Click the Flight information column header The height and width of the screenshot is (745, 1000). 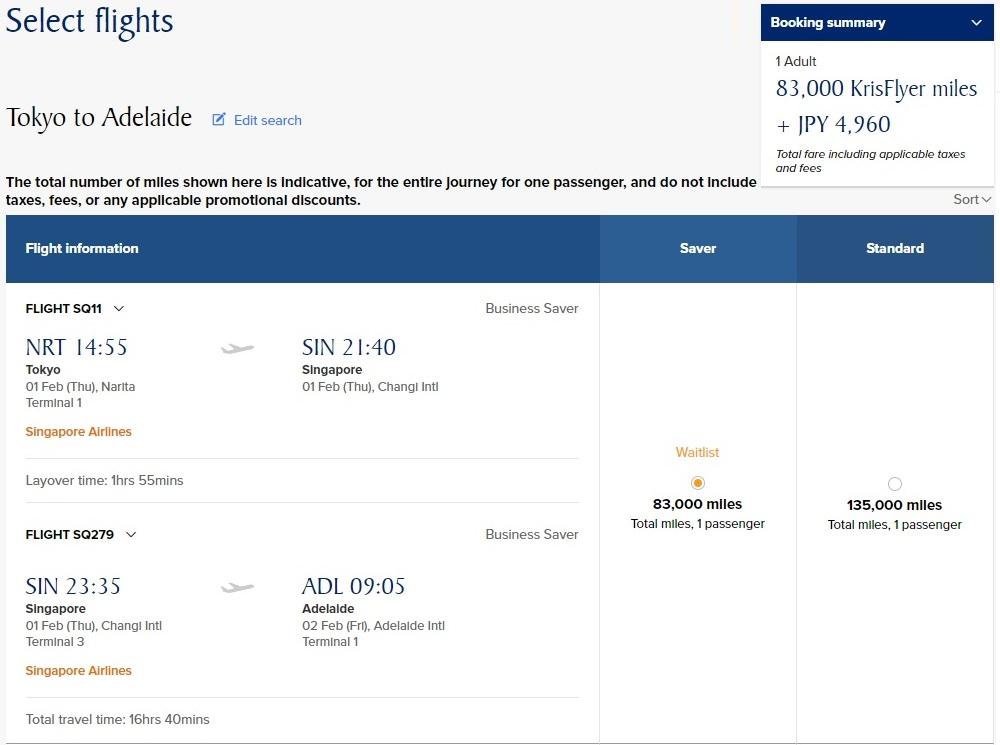pos(82,248)
